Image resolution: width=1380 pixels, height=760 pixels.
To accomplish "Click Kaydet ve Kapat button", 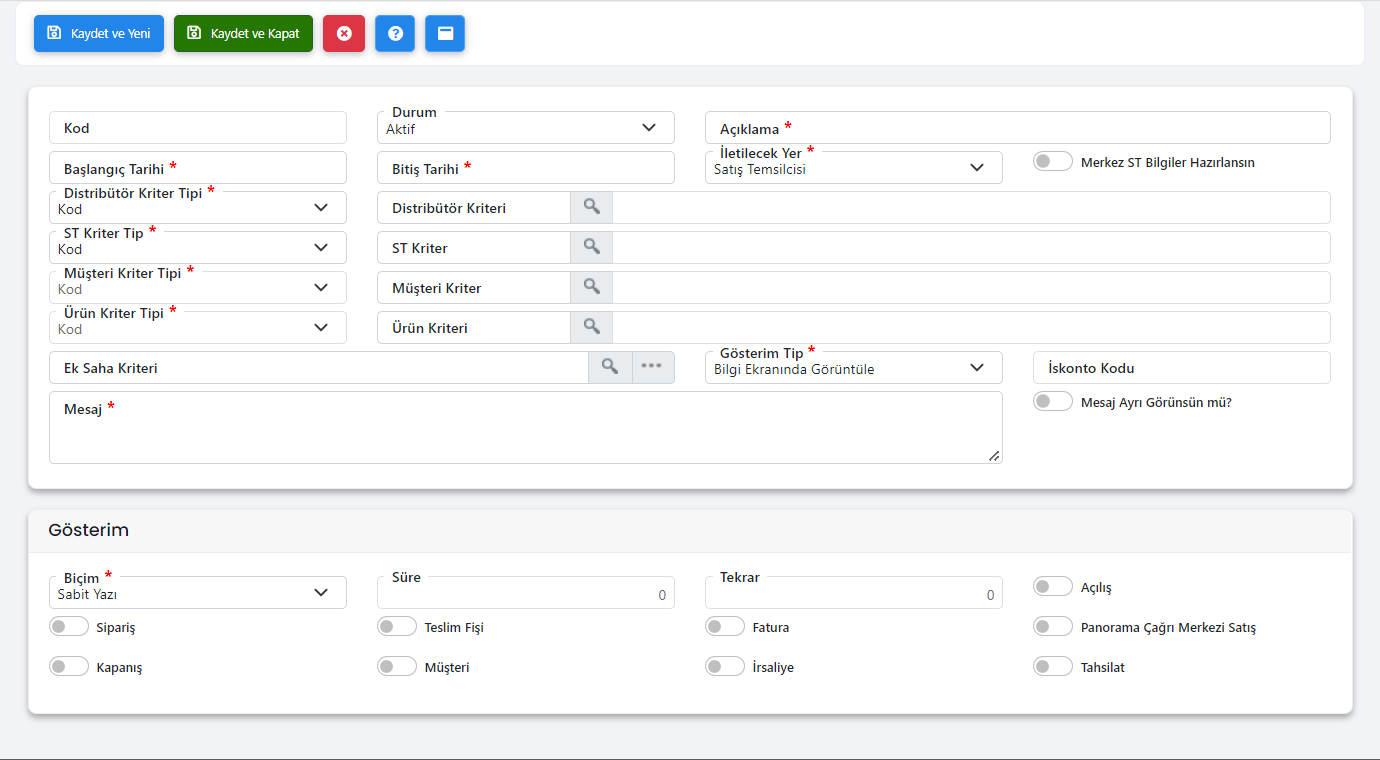I will 243,33.
